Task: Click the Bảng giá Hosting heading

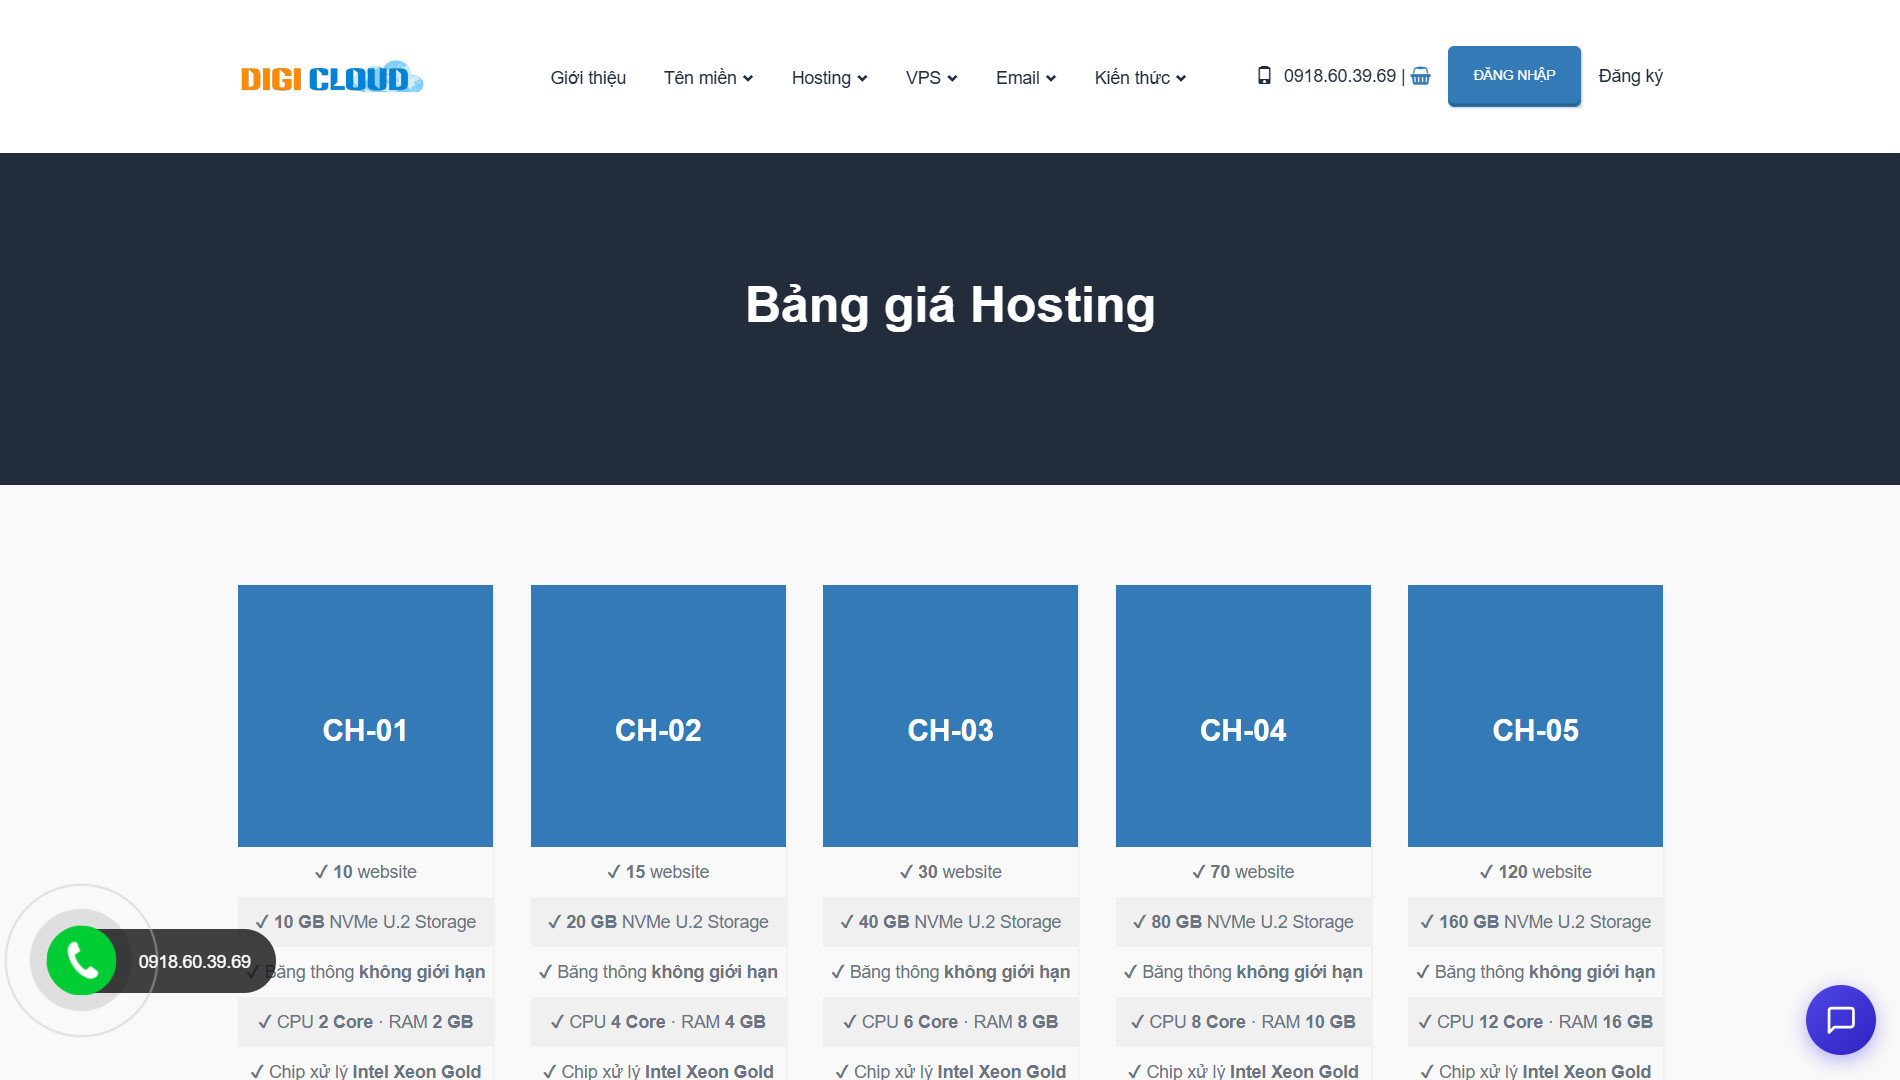Action: click(x=950, y=305)
